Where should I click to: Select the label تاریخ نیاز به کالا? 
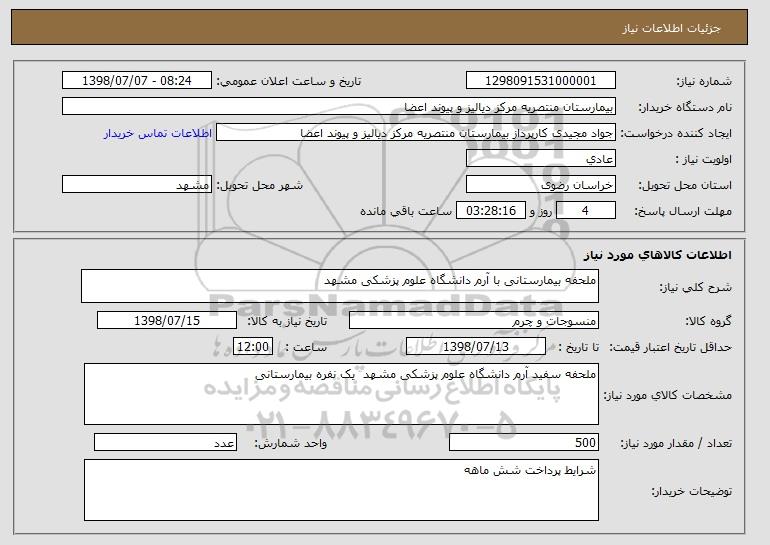pos(287,321)
